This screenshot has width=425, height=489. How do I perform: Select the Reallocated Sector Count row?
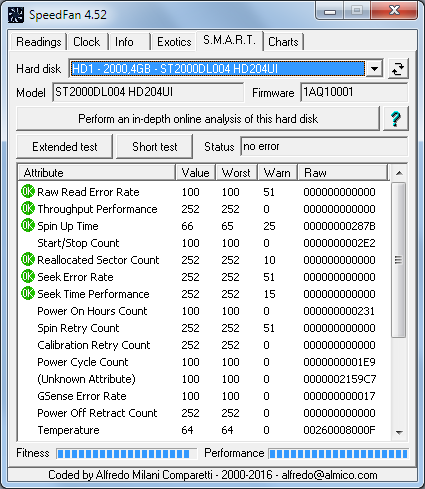tap(204, 260)
